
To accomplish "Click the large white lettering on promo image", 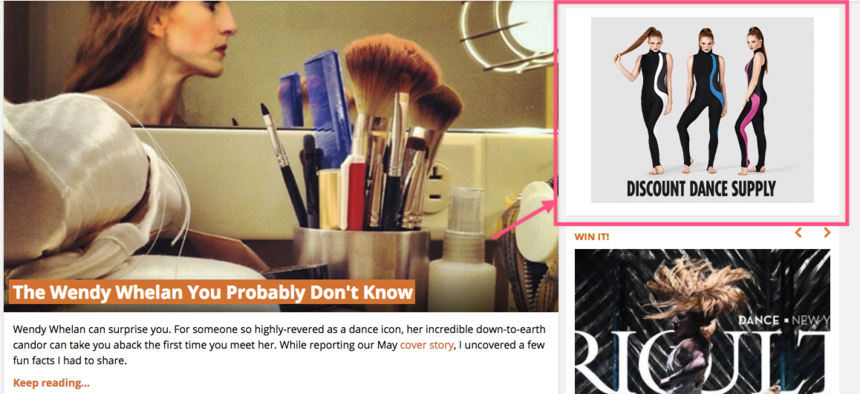I will pyautogui.click(x=702, y=357).
